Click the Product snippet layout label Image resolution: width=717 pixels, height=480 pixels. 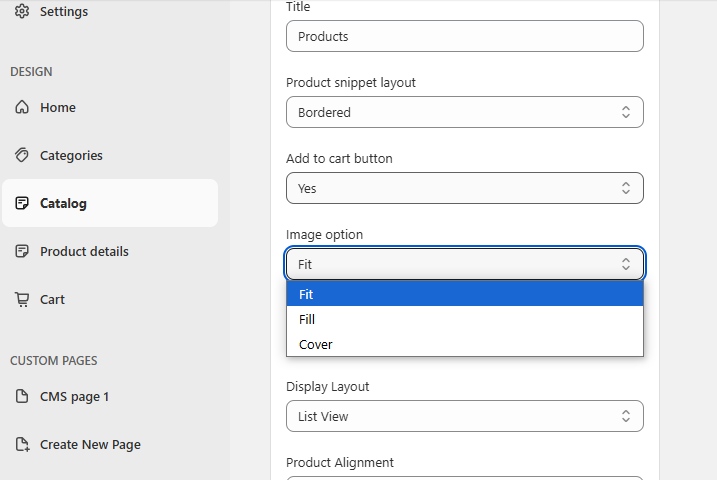(351, 83)
